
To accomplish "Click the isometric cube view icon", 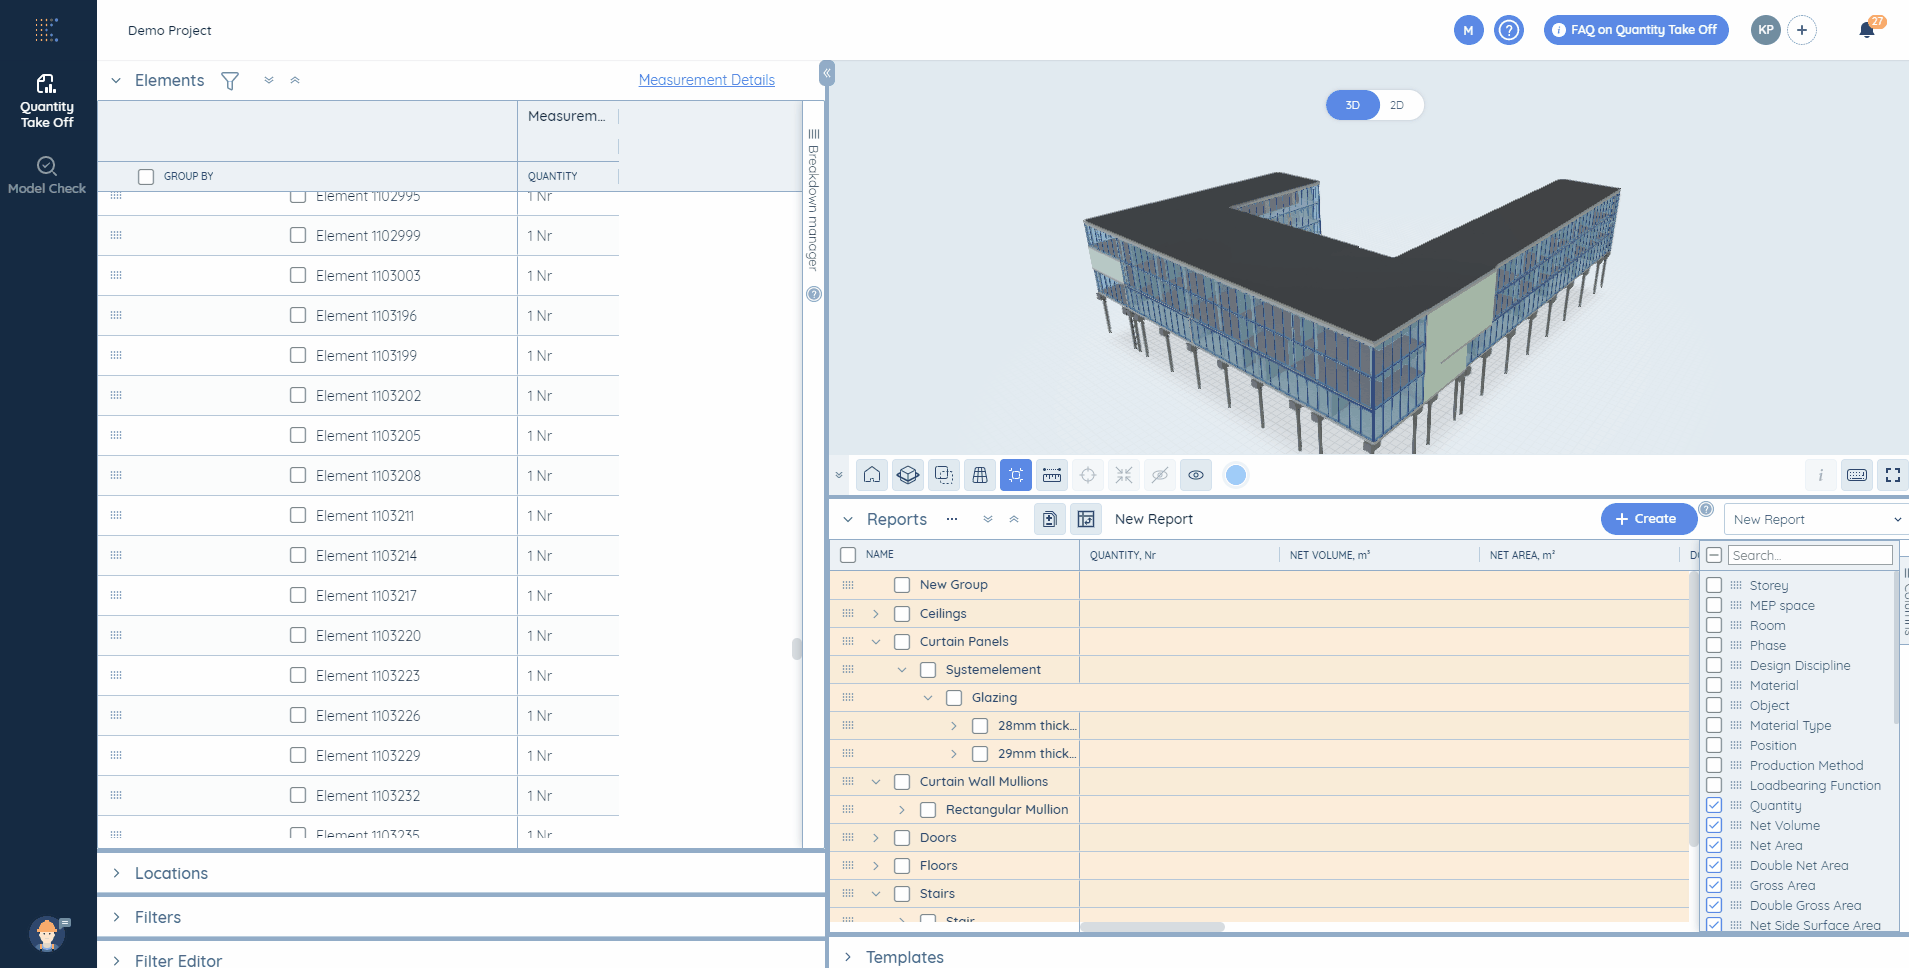I will pos(908,475).
